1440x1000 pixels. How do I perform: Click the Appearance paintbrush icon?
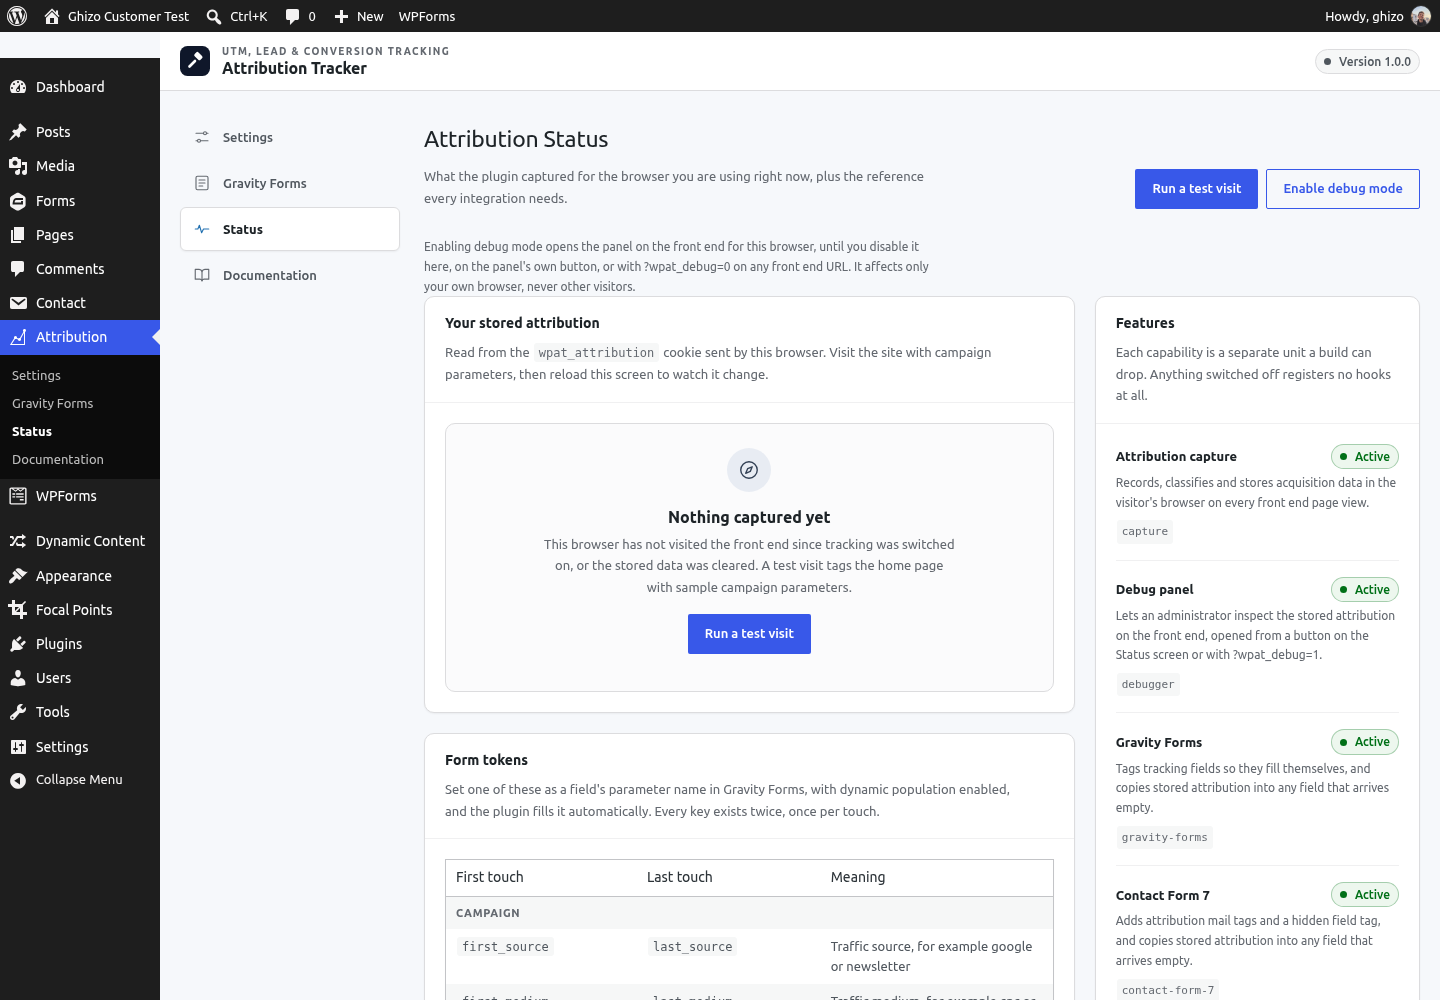(x=18, y=576)
